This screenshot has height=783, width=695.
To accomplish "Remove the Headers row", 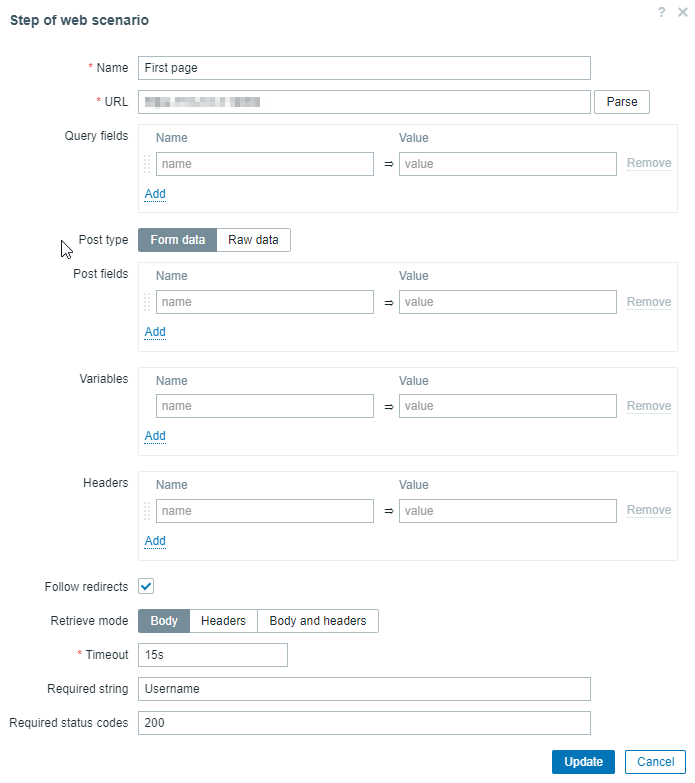I will click(x=648, y=510).
